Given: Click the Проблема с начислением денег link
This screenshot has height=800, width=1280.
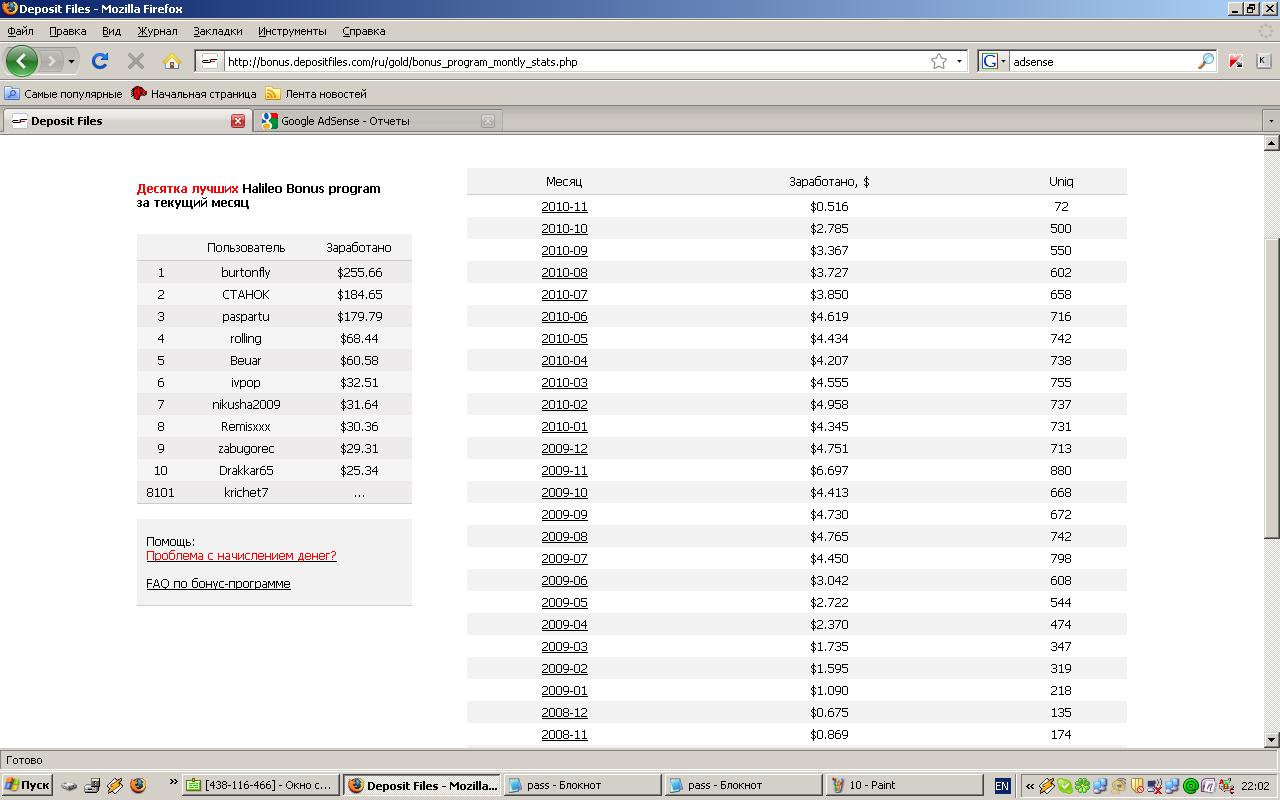Looking at the screenshot, I should (x=241, y=556).
